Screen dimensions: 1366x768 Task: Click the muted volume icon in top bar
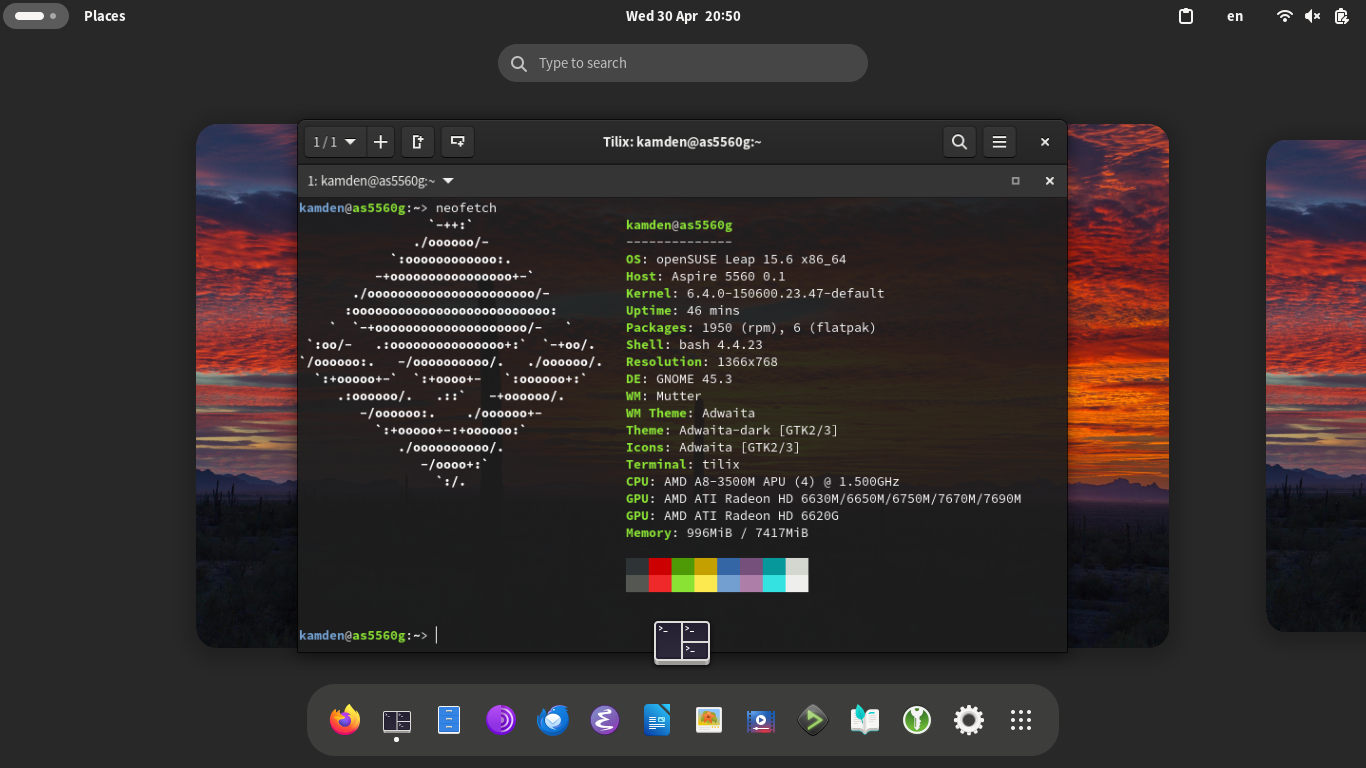pos(1313,16)
